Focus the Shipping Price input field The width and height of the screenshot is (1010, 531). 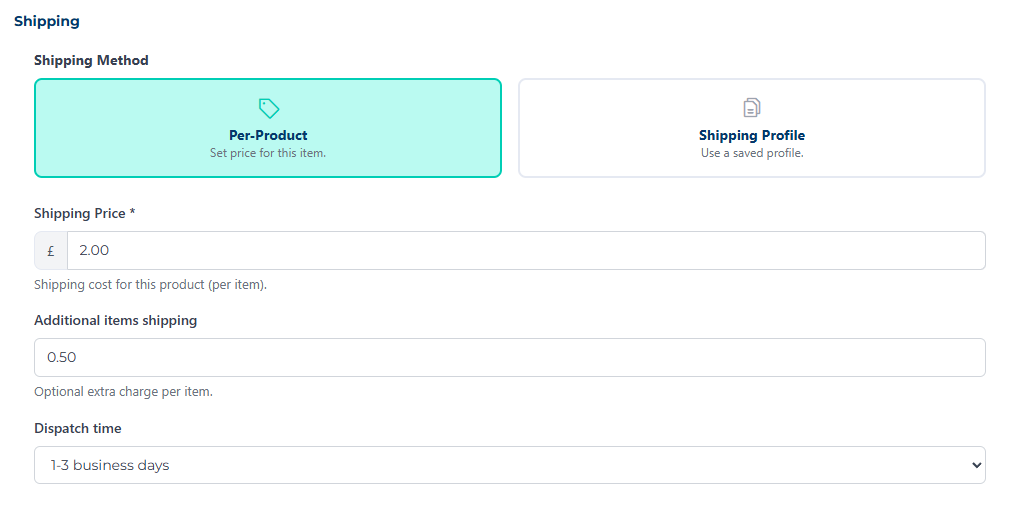pyautogui.click(x=525, y=251)
